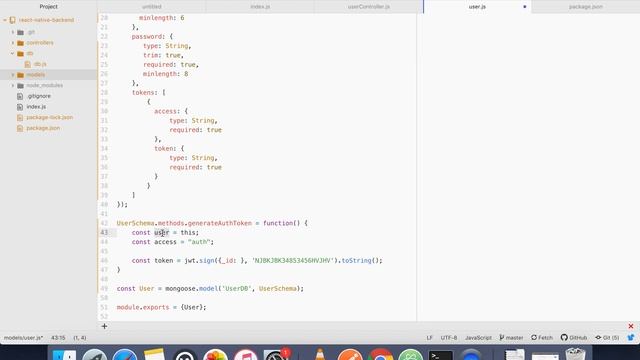Click the controllers folder icon
Viewport: 640px width, 360px height.
pos(20,43)
